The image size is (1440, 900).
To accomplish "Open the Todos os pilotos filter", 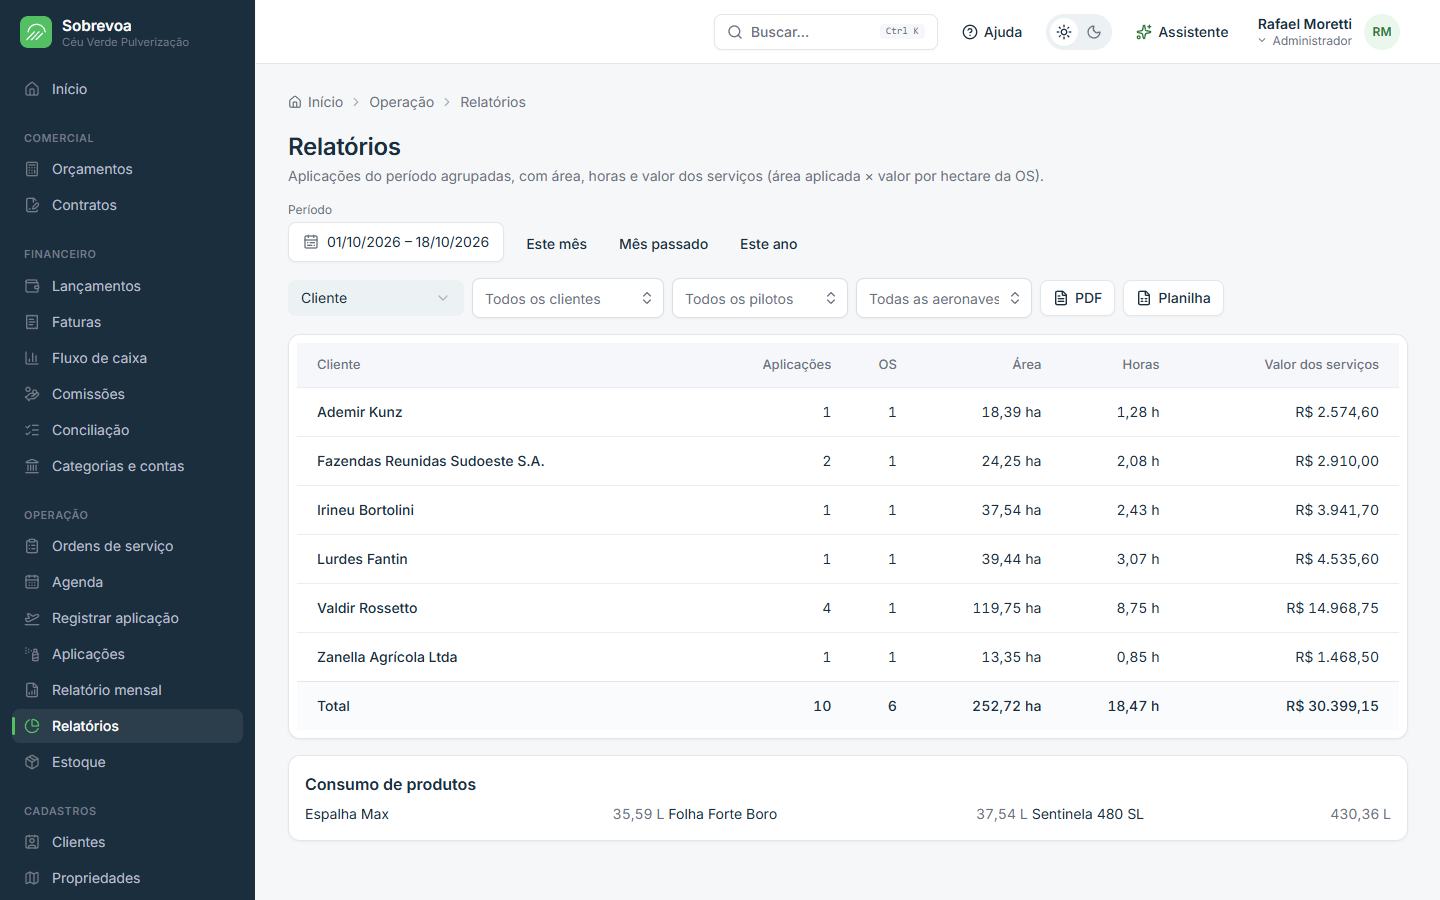I will (x=760, y=298).
